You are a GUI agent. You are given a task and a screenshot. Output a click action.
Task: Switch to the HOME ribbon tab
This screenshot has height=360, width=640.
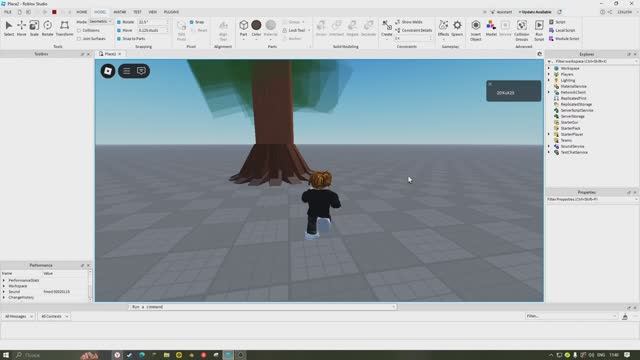click(82, 12)
